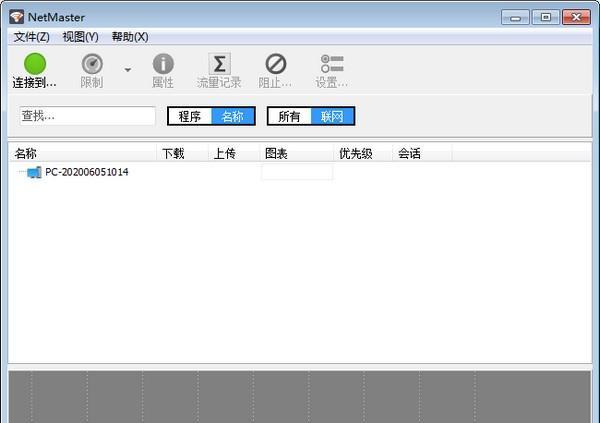The height and width of the screenshot is (423, 600).
Task: Click the search (查找) input field
Action: coord(88,116)
